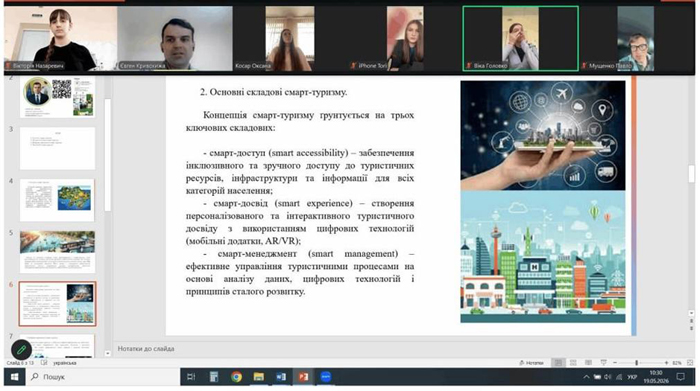Click the zoom out minus button
The width and height of the screenshot is (700, 391).
(615, 363)
